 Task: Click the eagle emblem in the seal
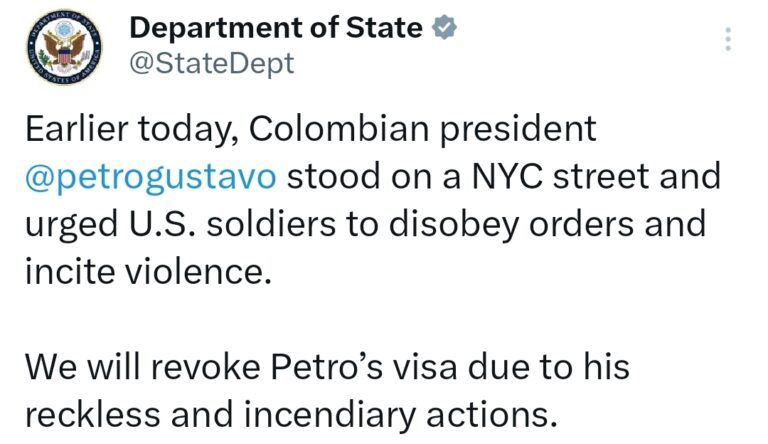click(65, 48)
